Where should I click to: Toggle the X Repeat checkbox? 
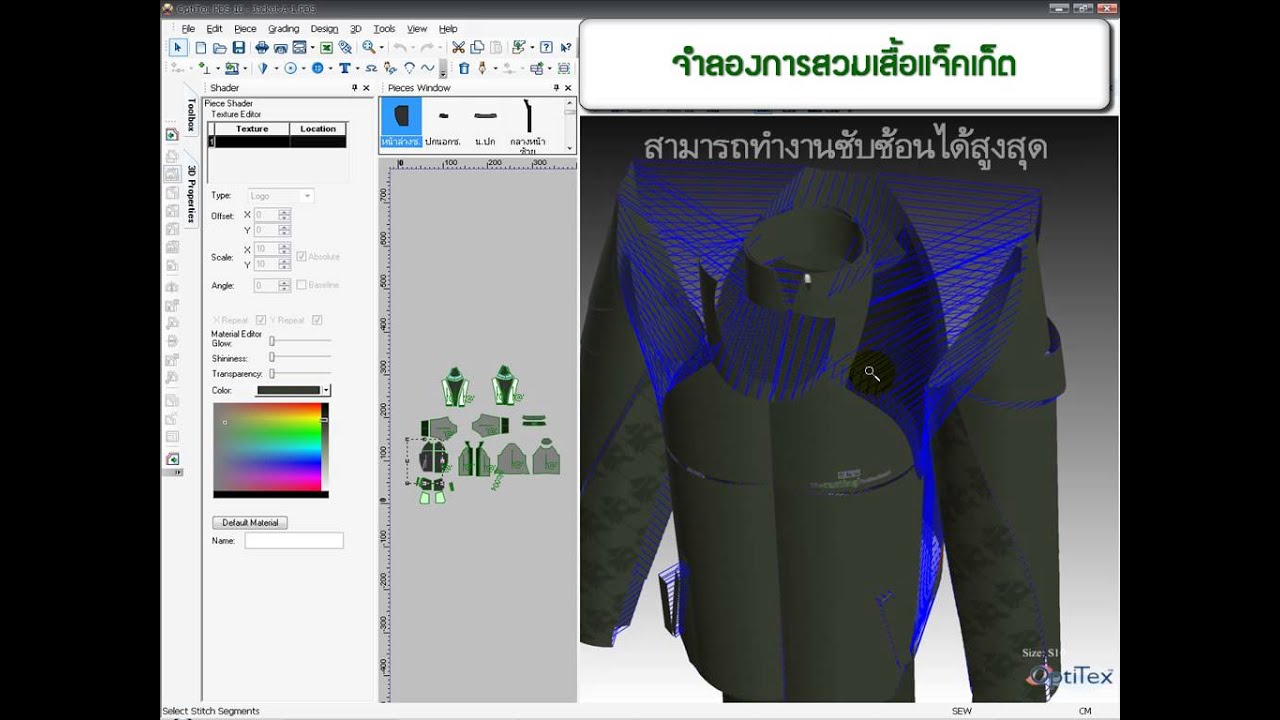coord(260,320)
